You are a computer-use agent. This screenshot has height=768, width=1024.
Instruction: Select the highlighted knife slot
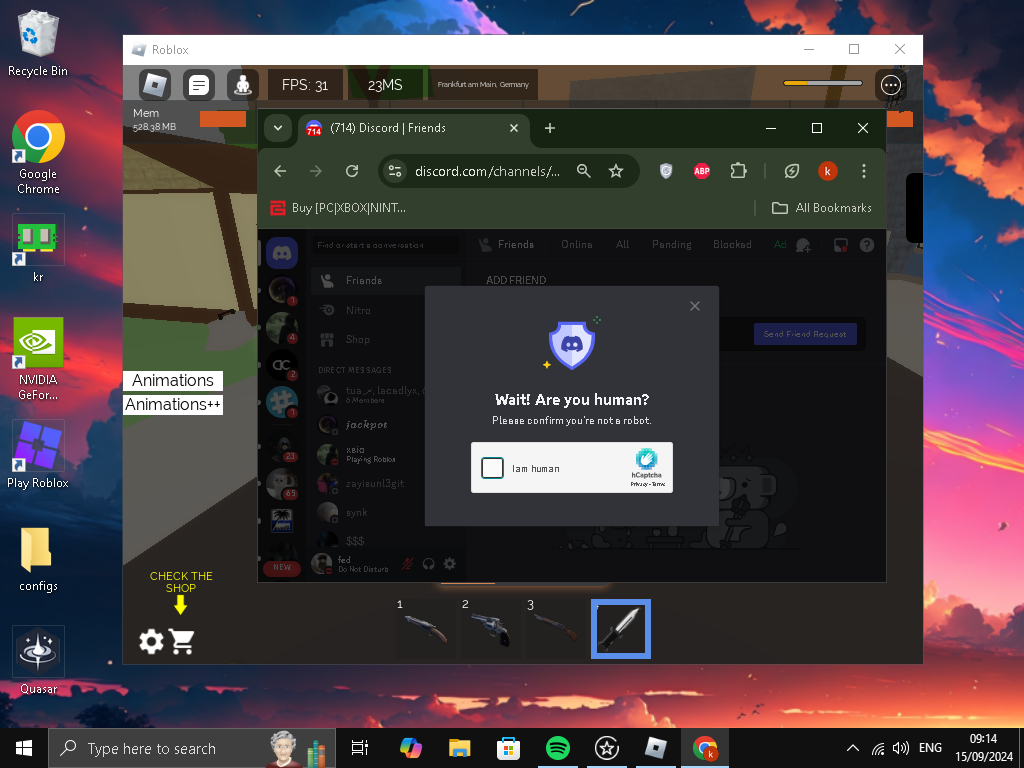(621, 629)
